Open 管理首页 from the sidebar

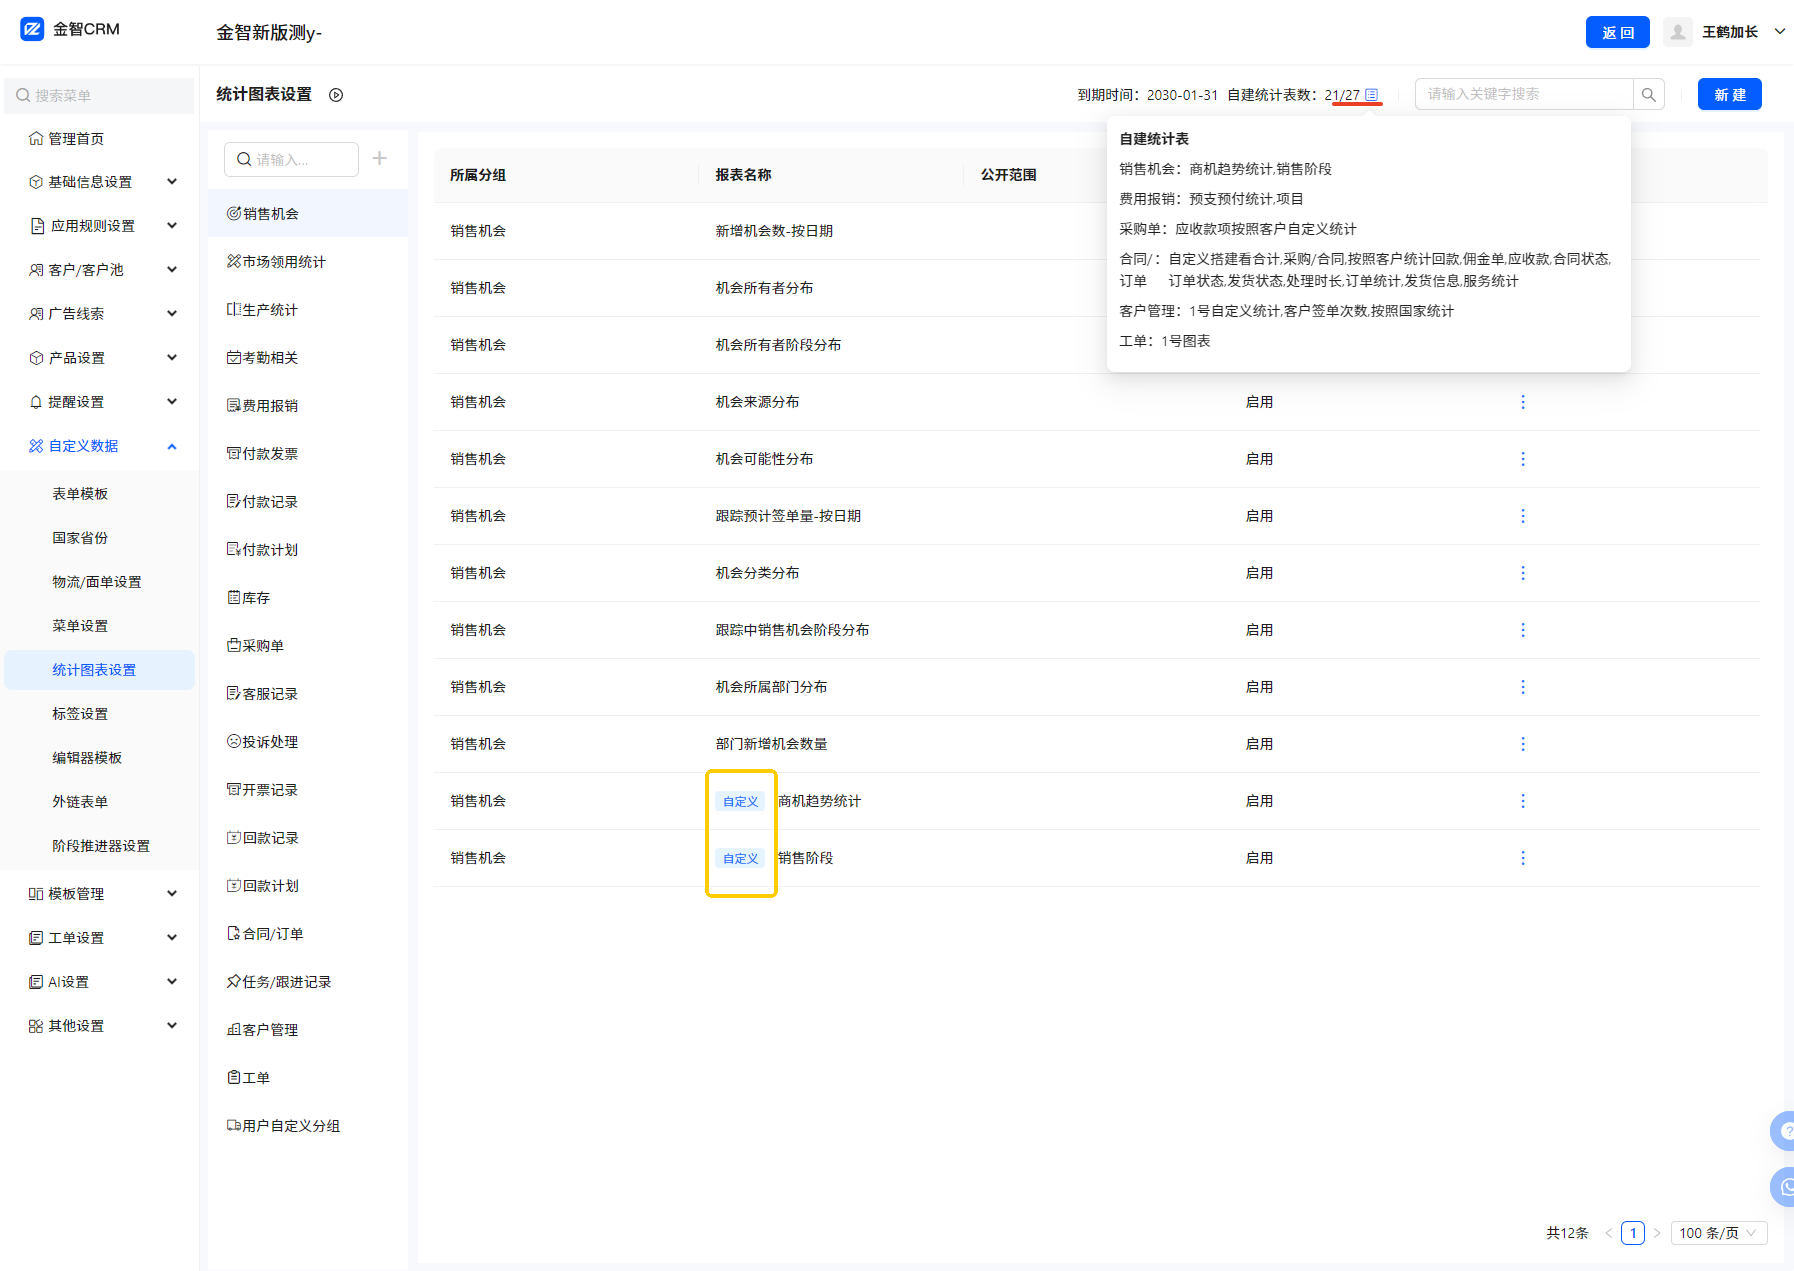click(x=76, y=139)
